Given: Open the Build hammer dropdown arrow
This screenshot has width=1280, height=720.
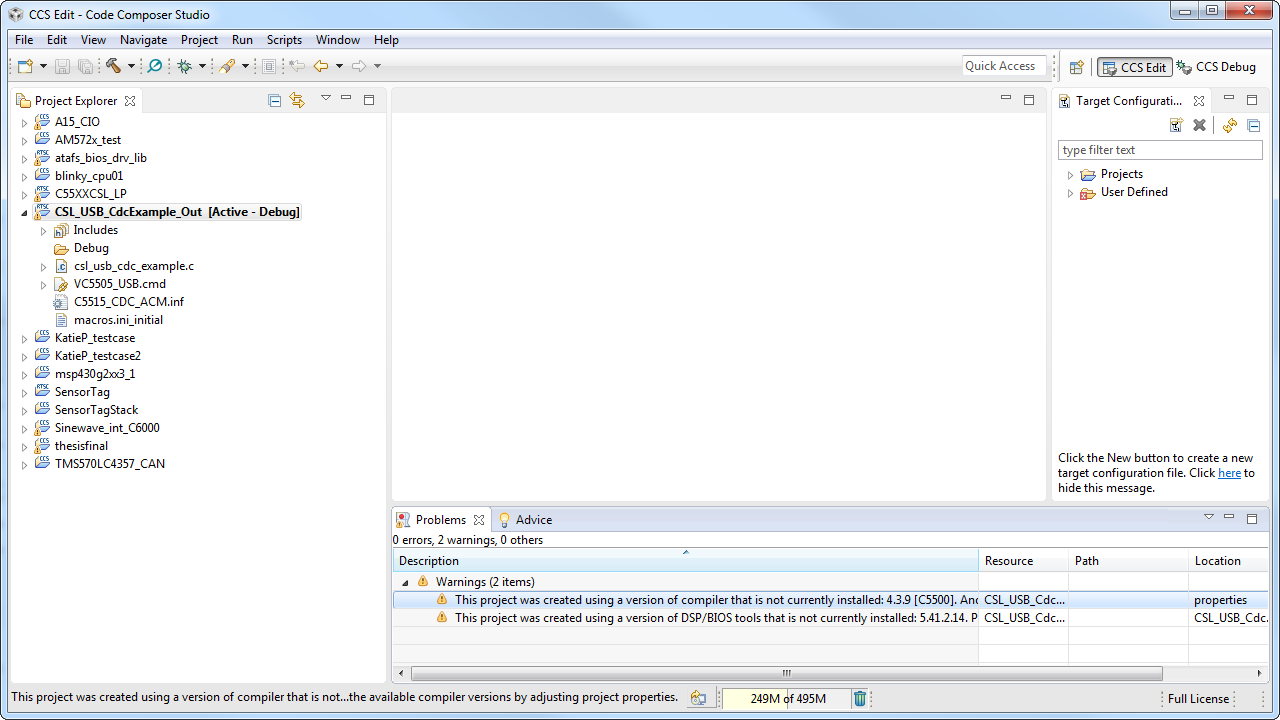Looking at the screenshot, I should [x=131, y=66].
